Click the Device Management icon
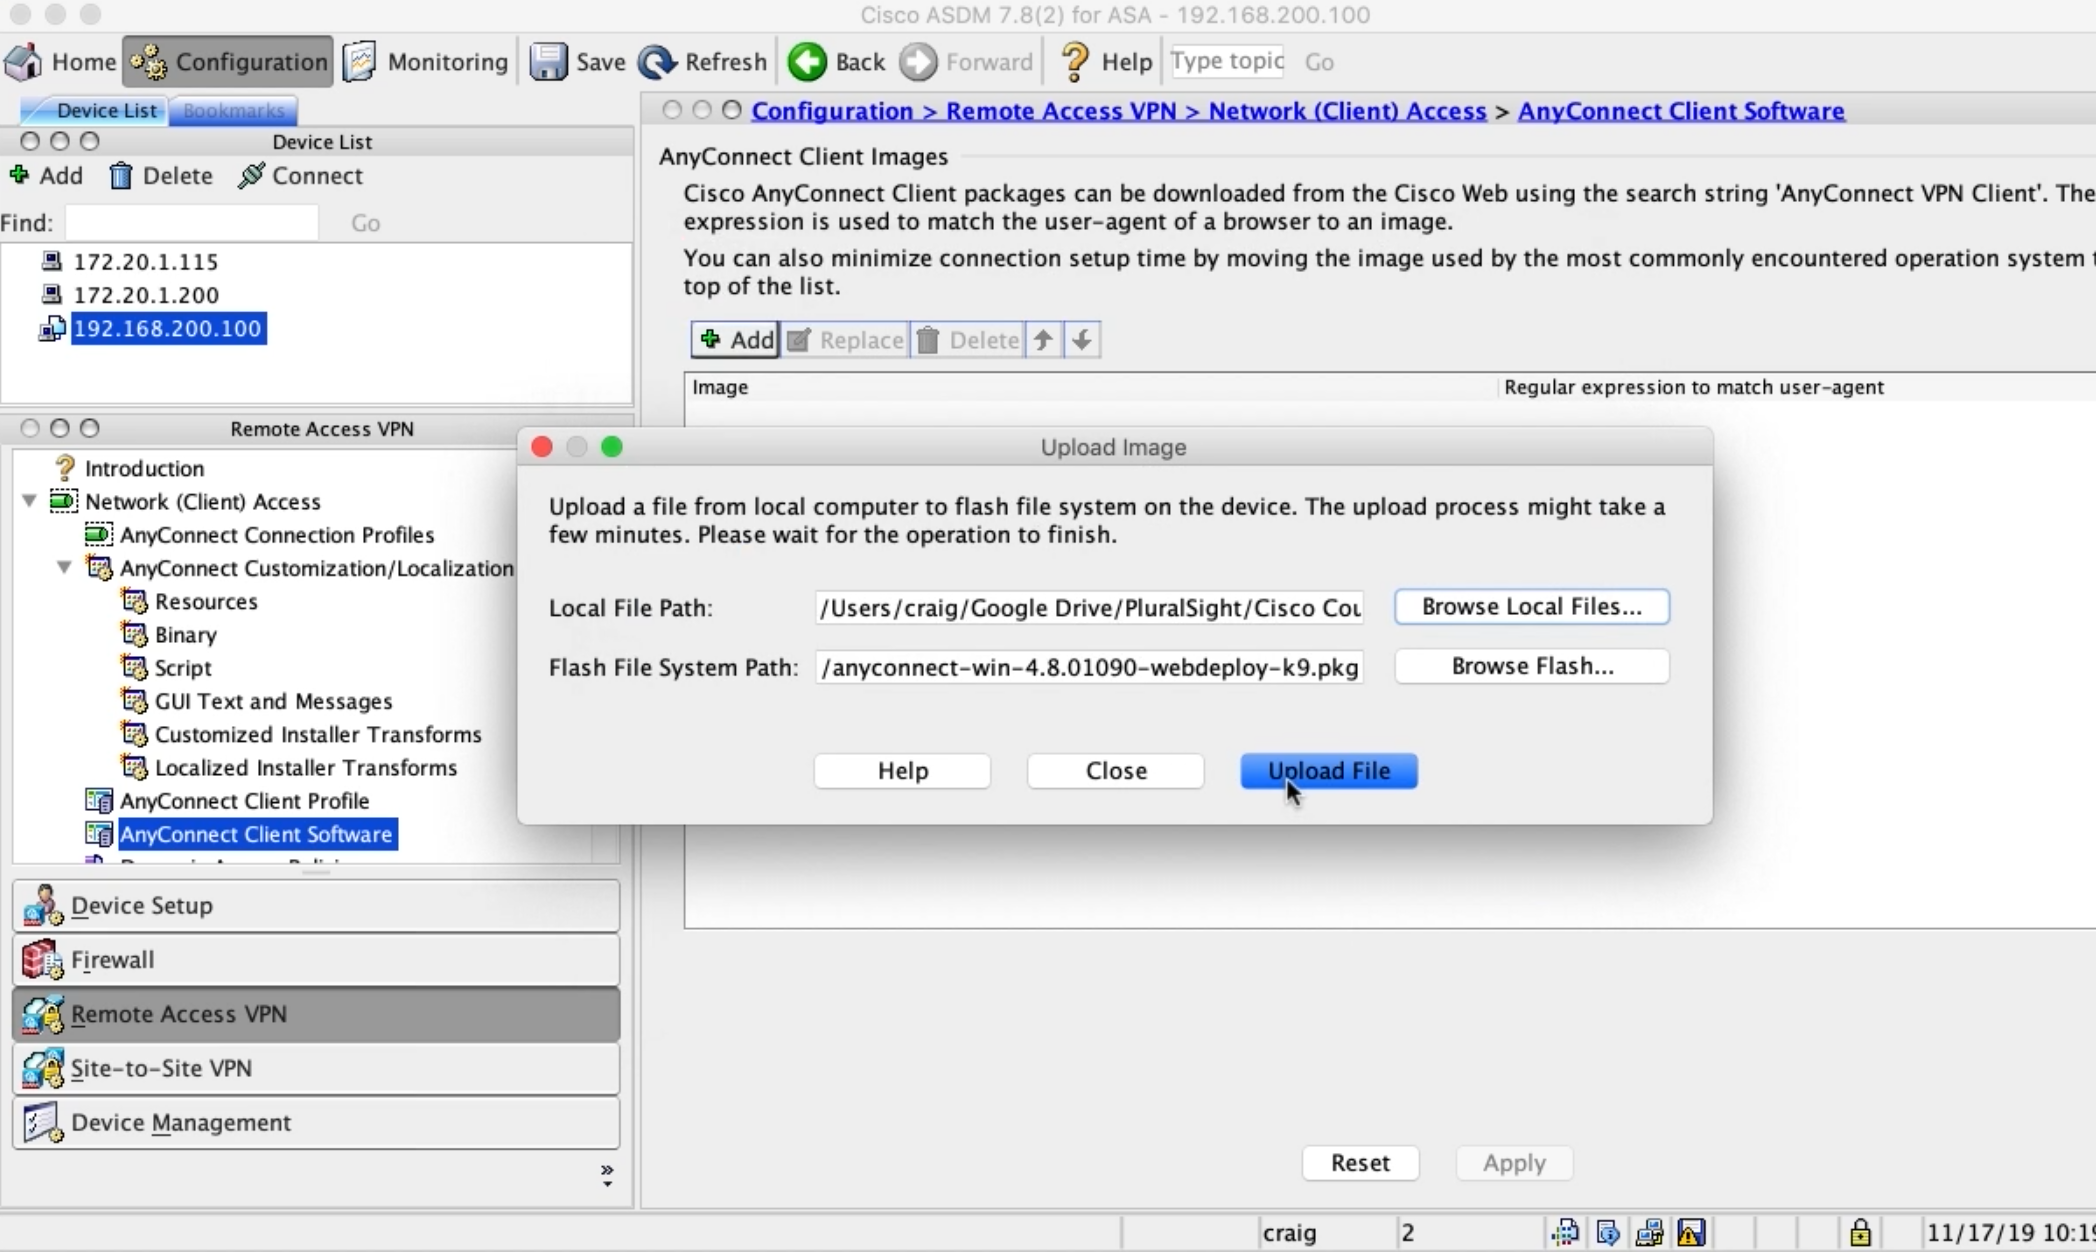The image size is (2096, 1252). click(42, 1122)
